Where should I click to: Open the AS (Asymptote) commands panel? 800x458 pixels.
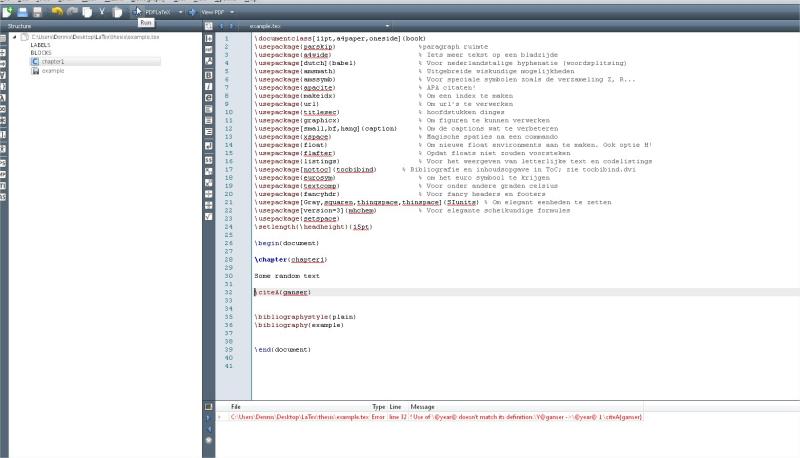point(3,197)
